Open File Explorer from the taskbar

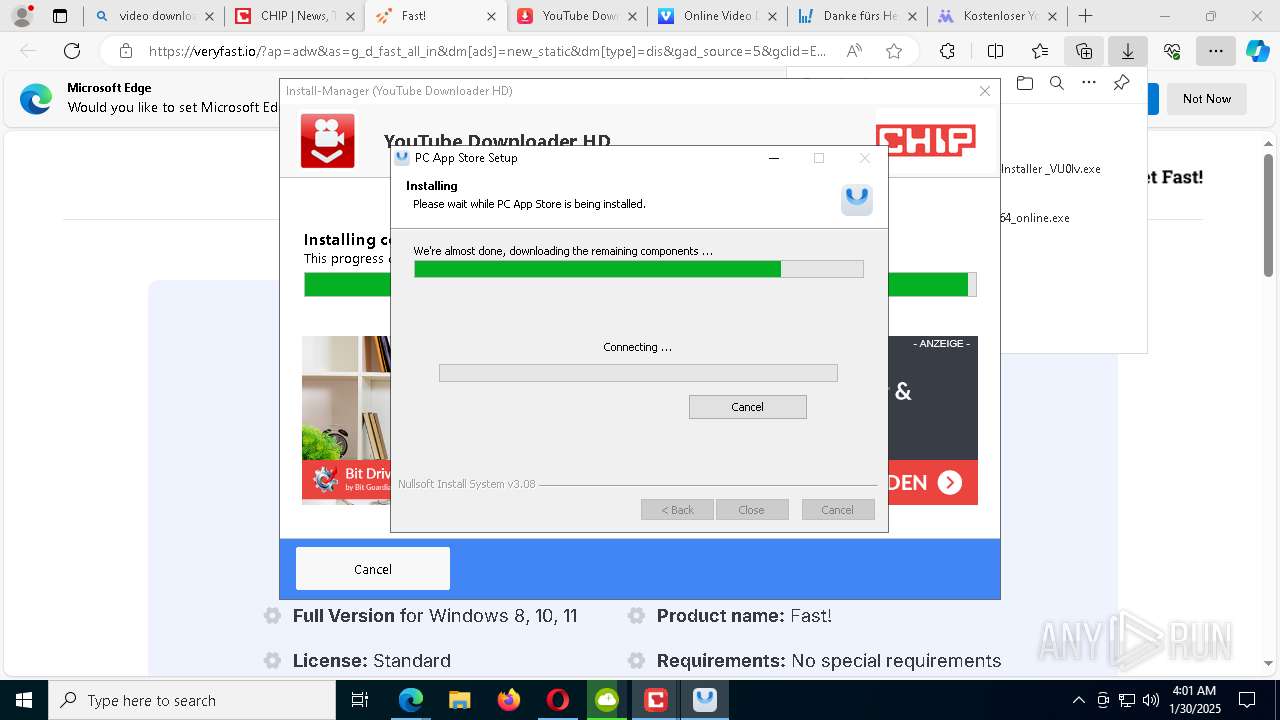[x=459, y=700]
